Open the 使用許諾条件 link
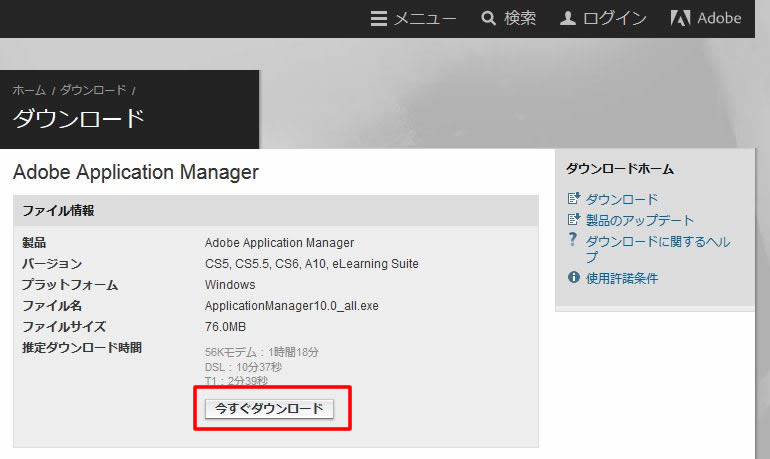Viewport: 770px width, 459px height. (622, 278)
